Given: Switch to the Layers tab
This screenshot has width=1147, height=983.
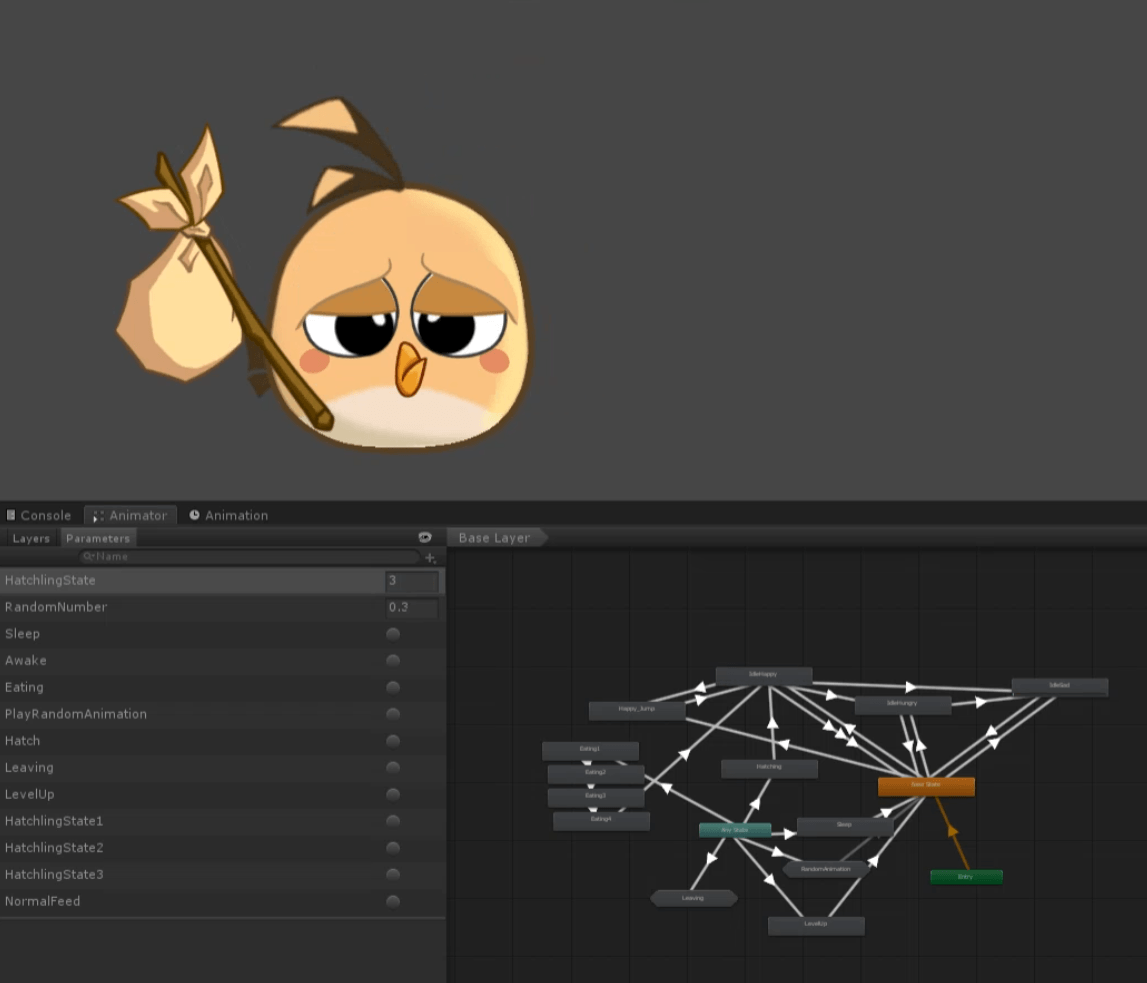Looking at the screenshot, I should [x=31, y=538].
